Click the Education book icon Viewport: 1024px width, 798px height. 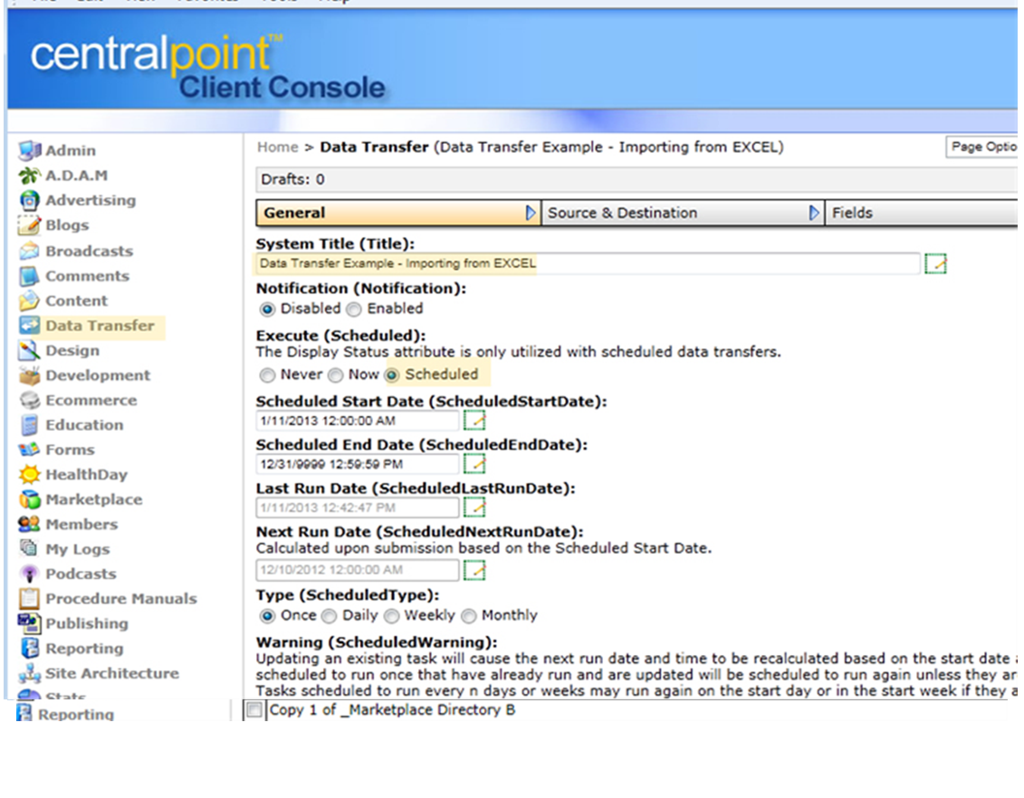click(x=29, y=425)
